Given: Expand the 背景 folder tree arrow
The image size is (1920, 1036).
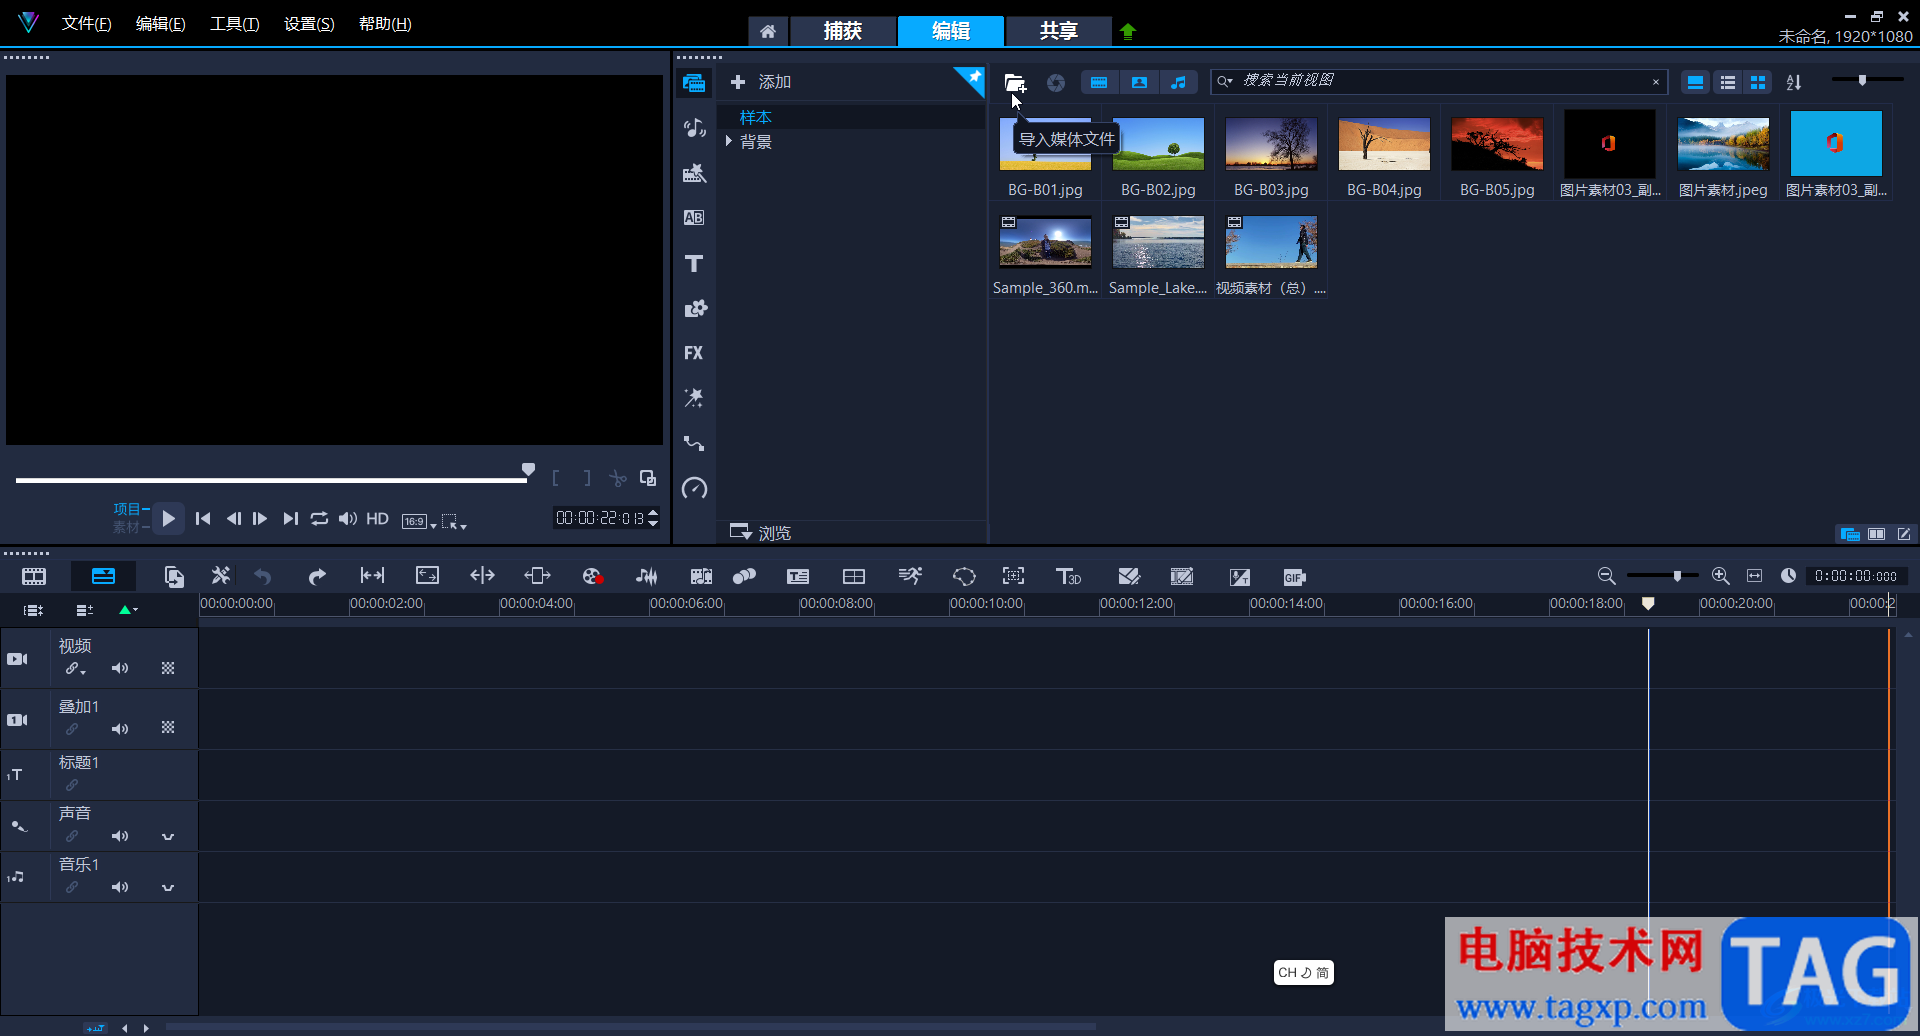Looking at the screenshot, I should tap(729, 142).
